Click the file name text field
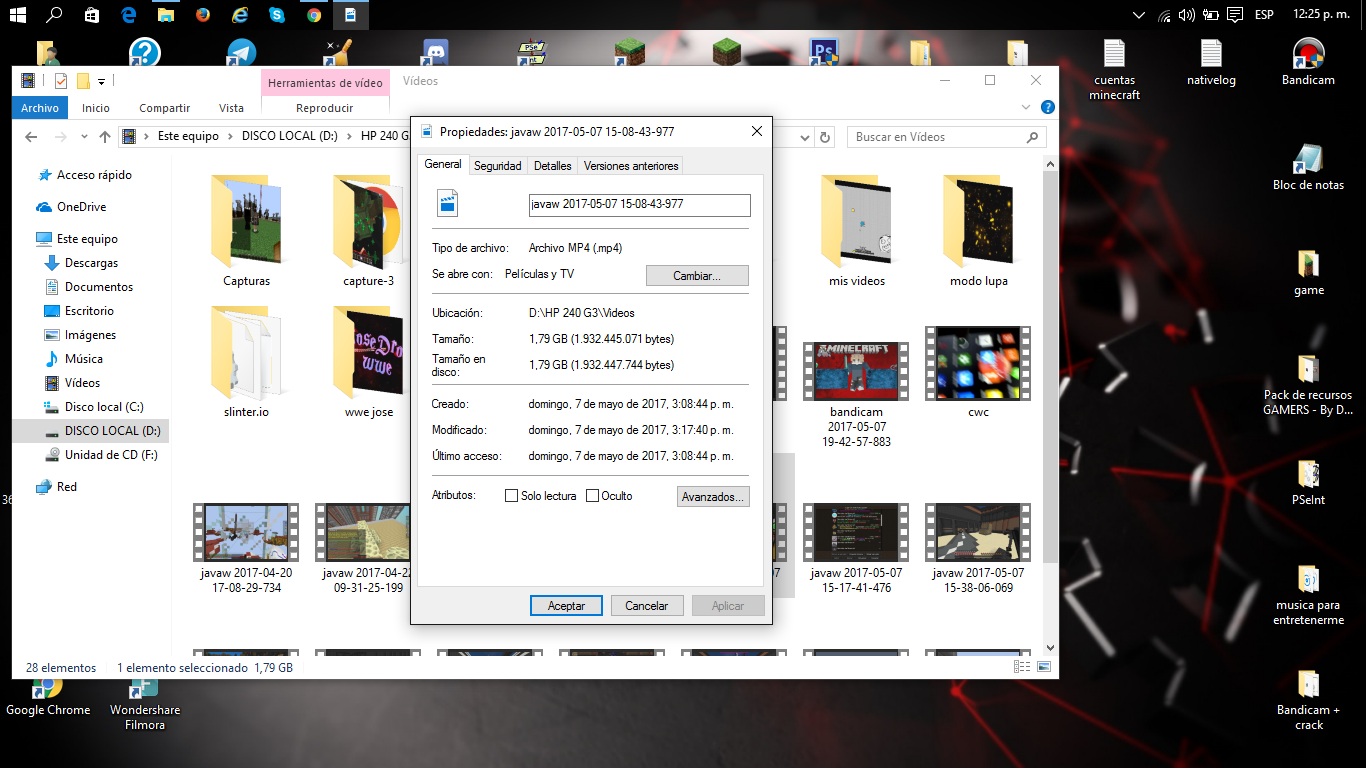The height and width of the screenshot is (768, 1366). (639, 204)
